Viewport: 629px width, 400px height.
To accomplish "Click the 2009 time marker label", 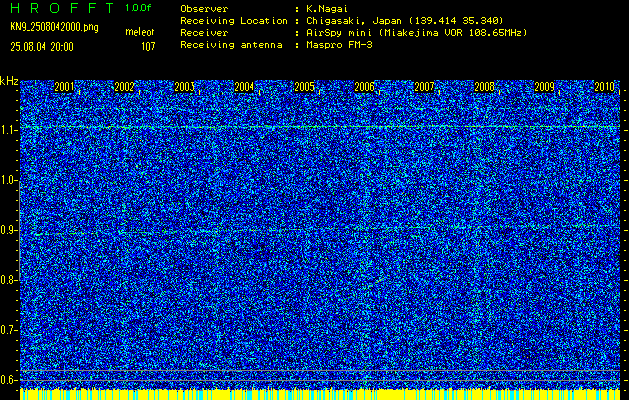I will pyautogui.click(x=545, y=87).
